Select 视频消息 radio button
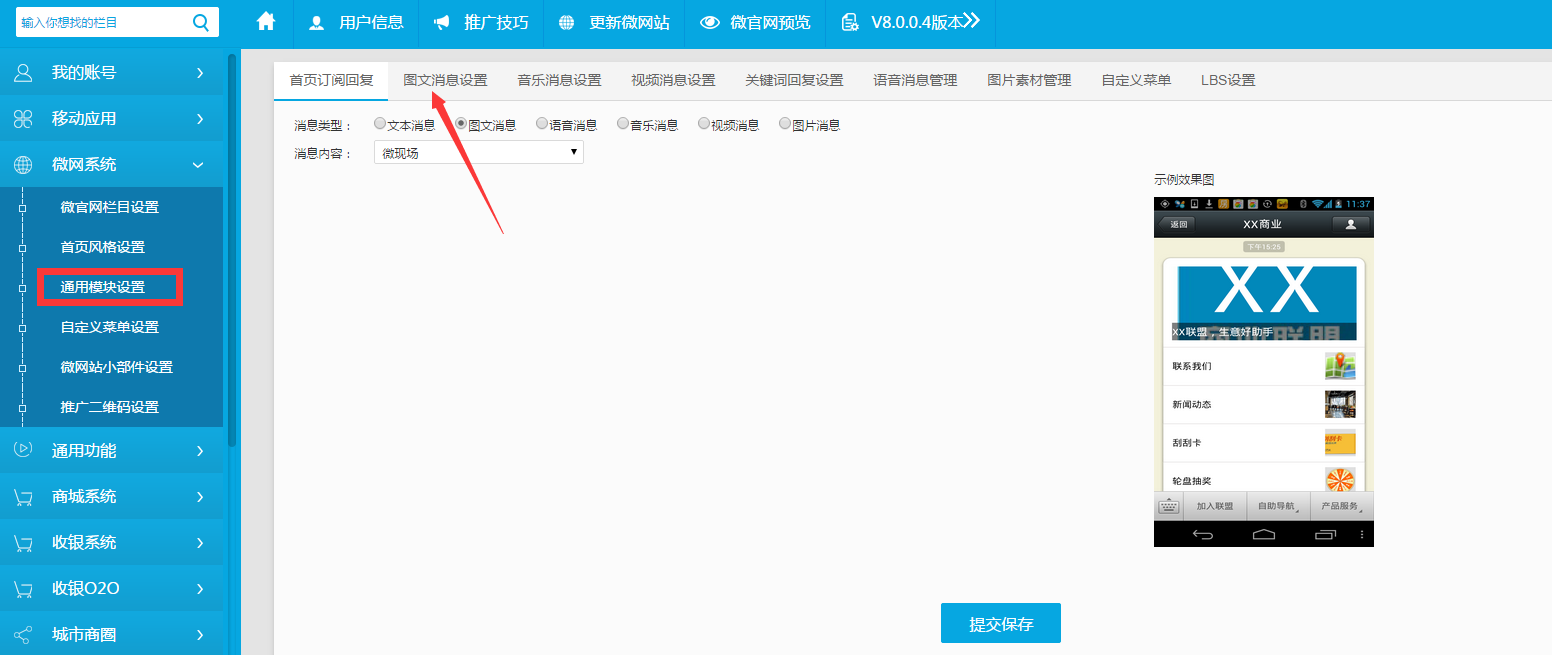Image resolution: width=1552 pixels, height=655 pixels. coord(704,124)
